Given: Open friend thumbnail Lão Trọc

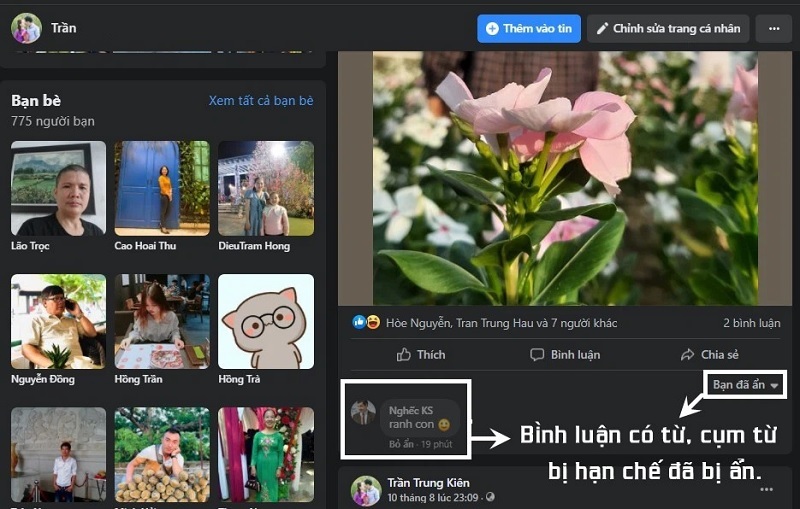Looking at the screenshot, I should [58, 188].
